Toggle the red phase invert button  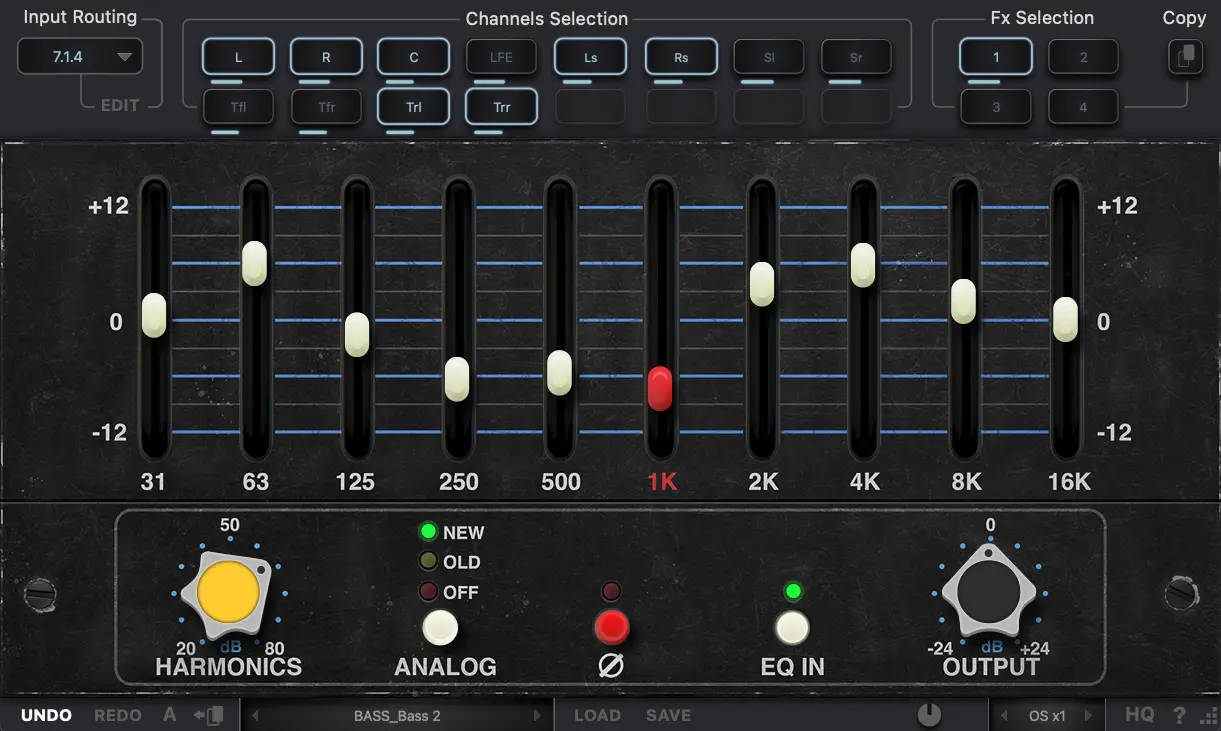pyautogui.click(x=611, y=628)
